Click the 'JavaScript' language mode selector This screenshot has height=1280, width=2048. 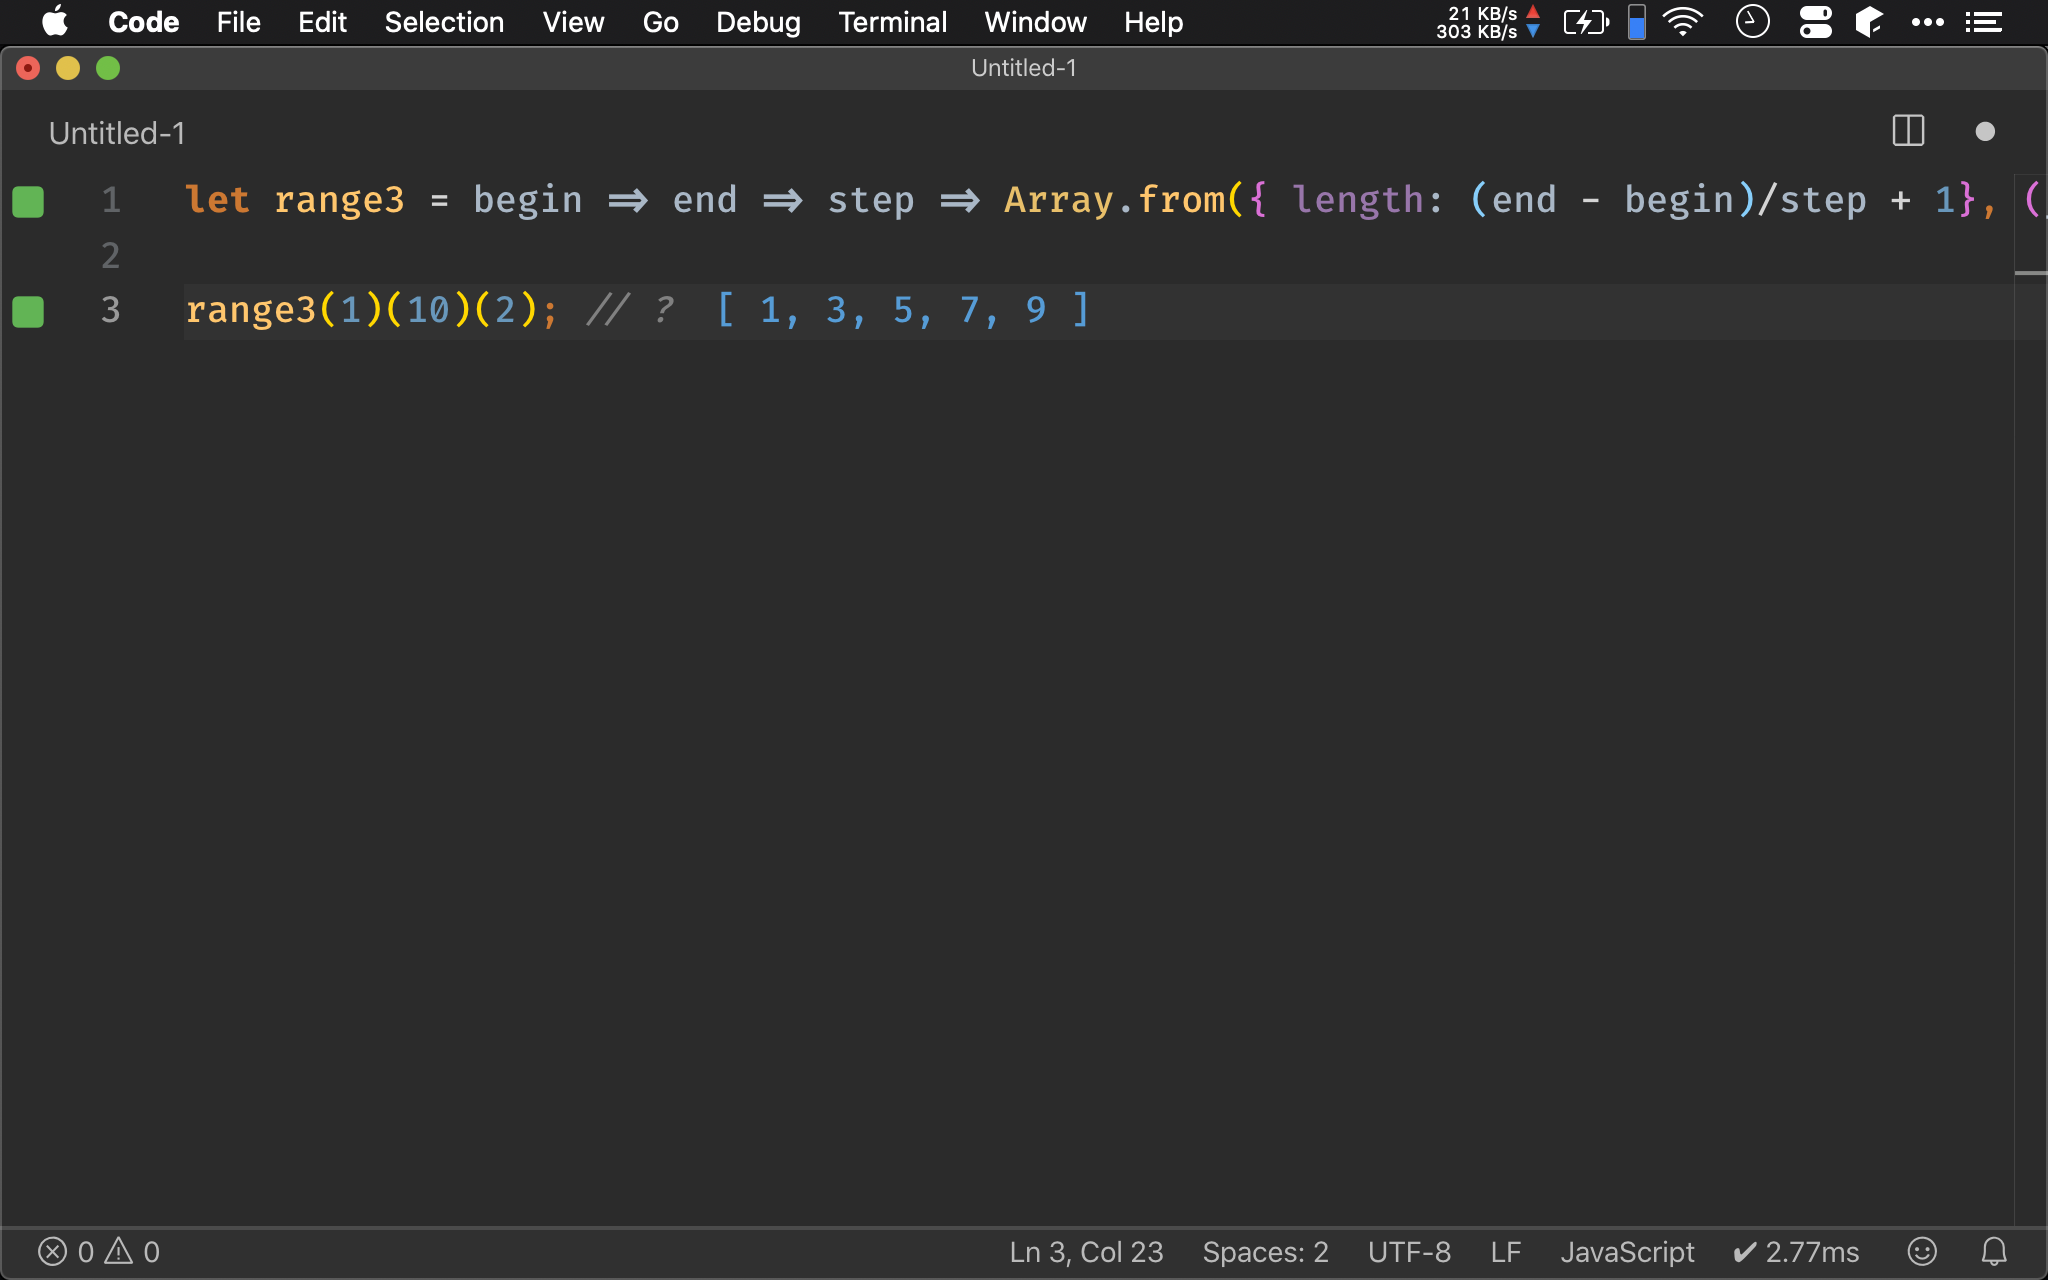(1627, 1252)
